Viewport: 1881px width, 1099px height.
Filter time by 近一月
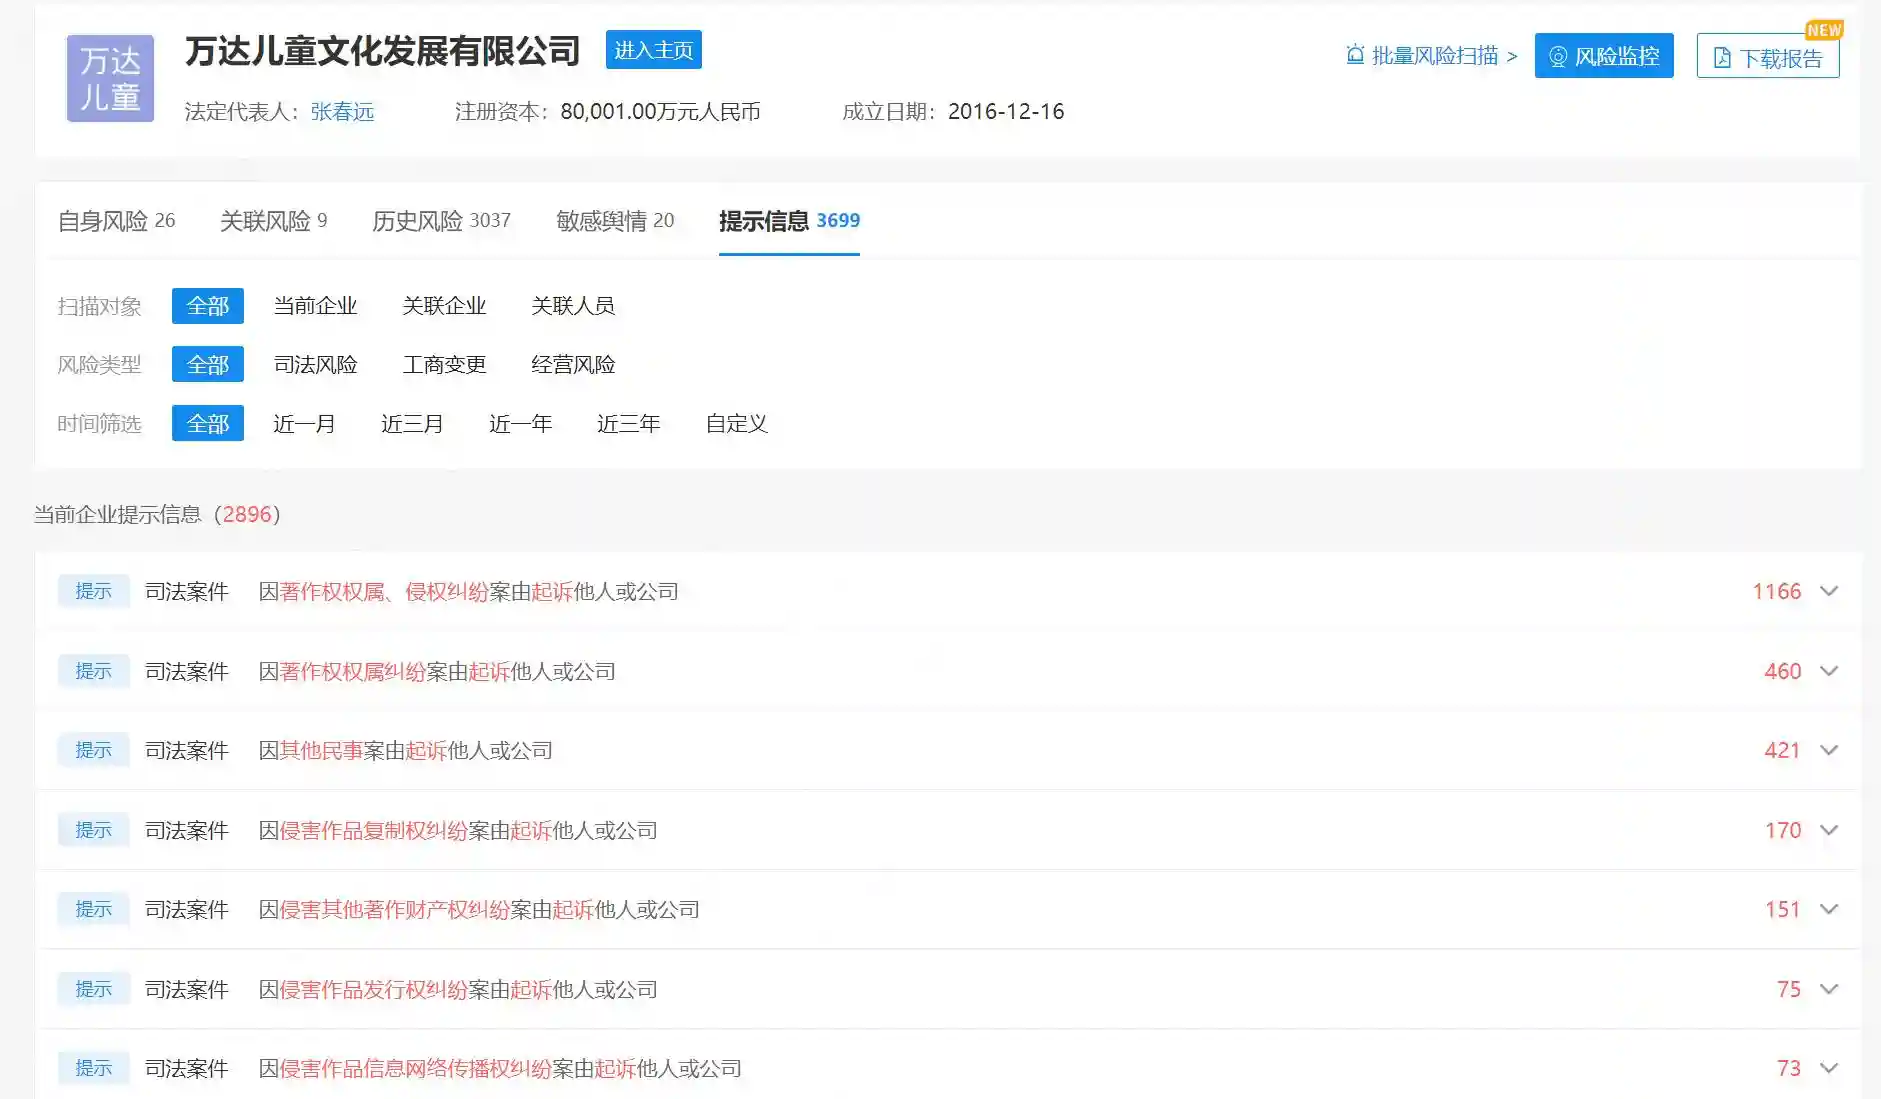click(304, 424)
